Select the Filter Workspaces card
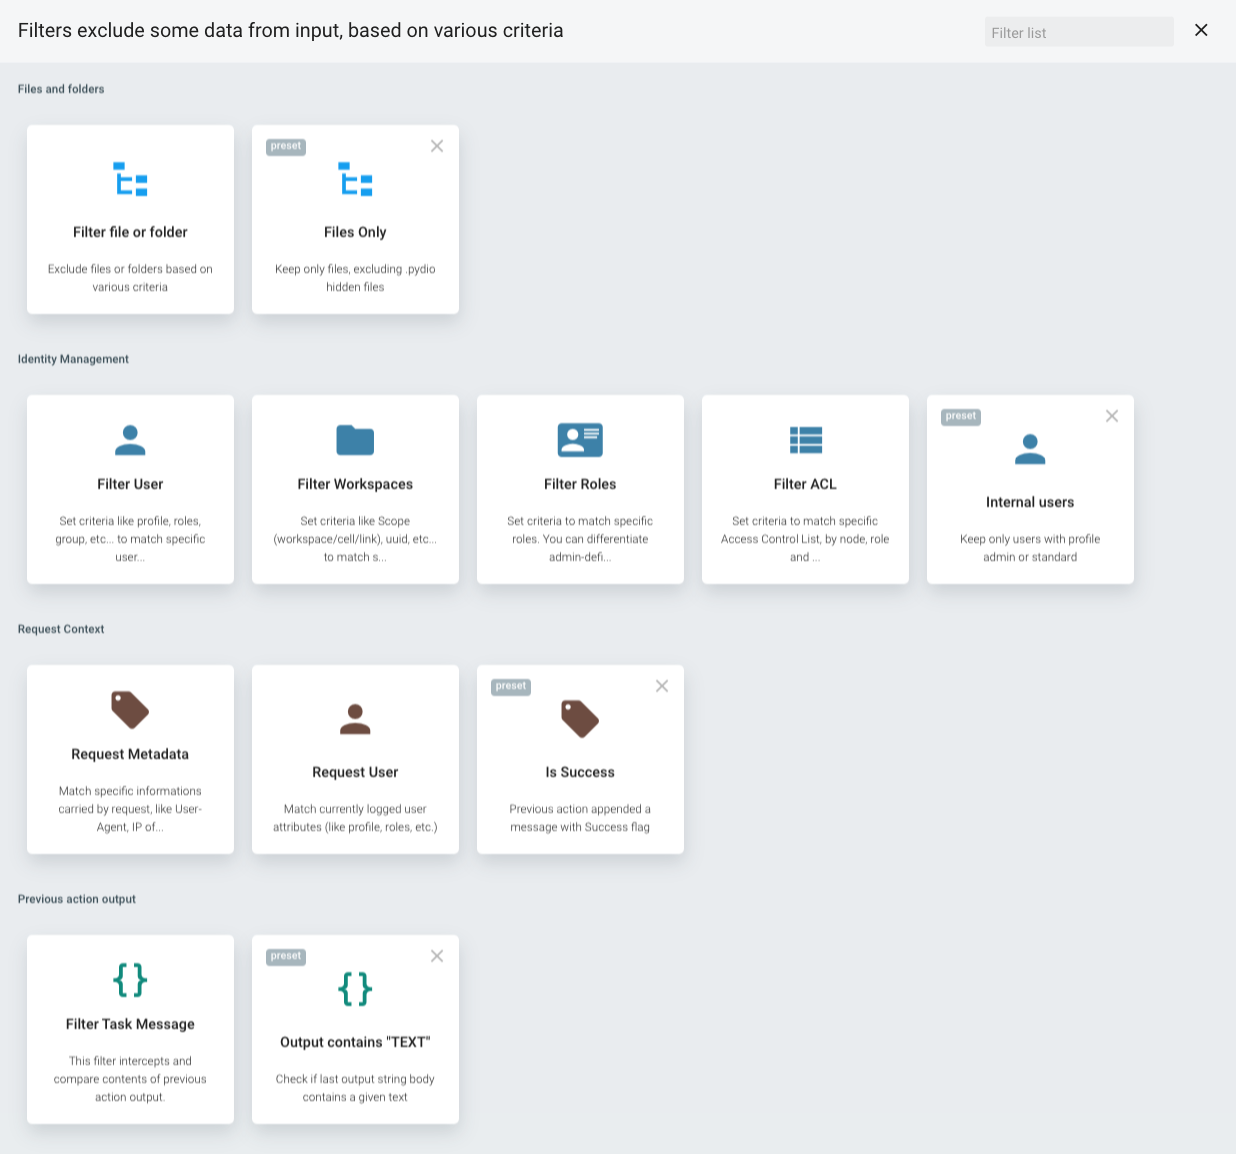The height and width of the screenshot is (1154, 1236). 355,490
